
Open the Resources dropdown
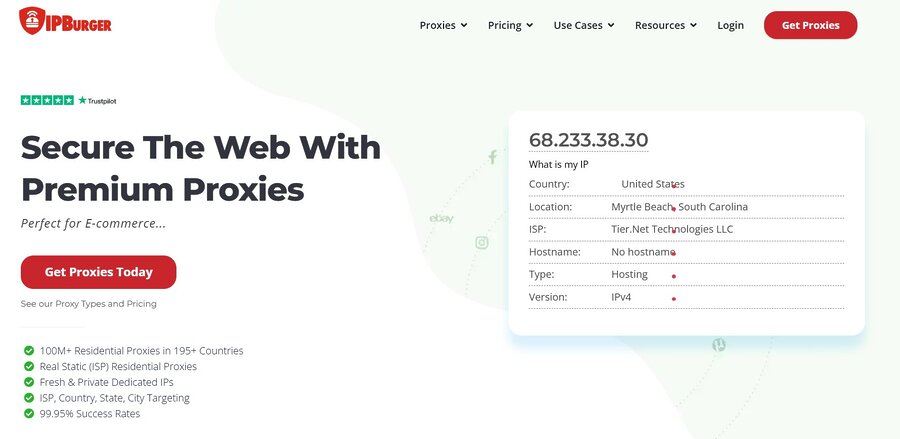[666, 25]
